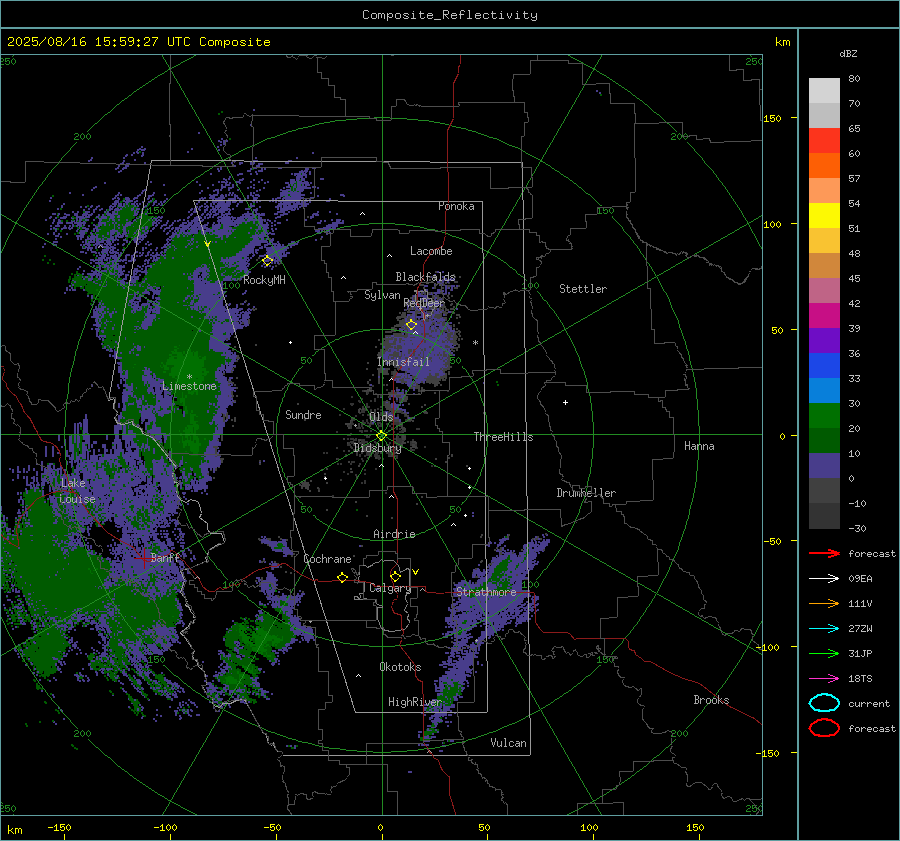Click the Sundre city label
900x841 pixels.
point(303,415)
